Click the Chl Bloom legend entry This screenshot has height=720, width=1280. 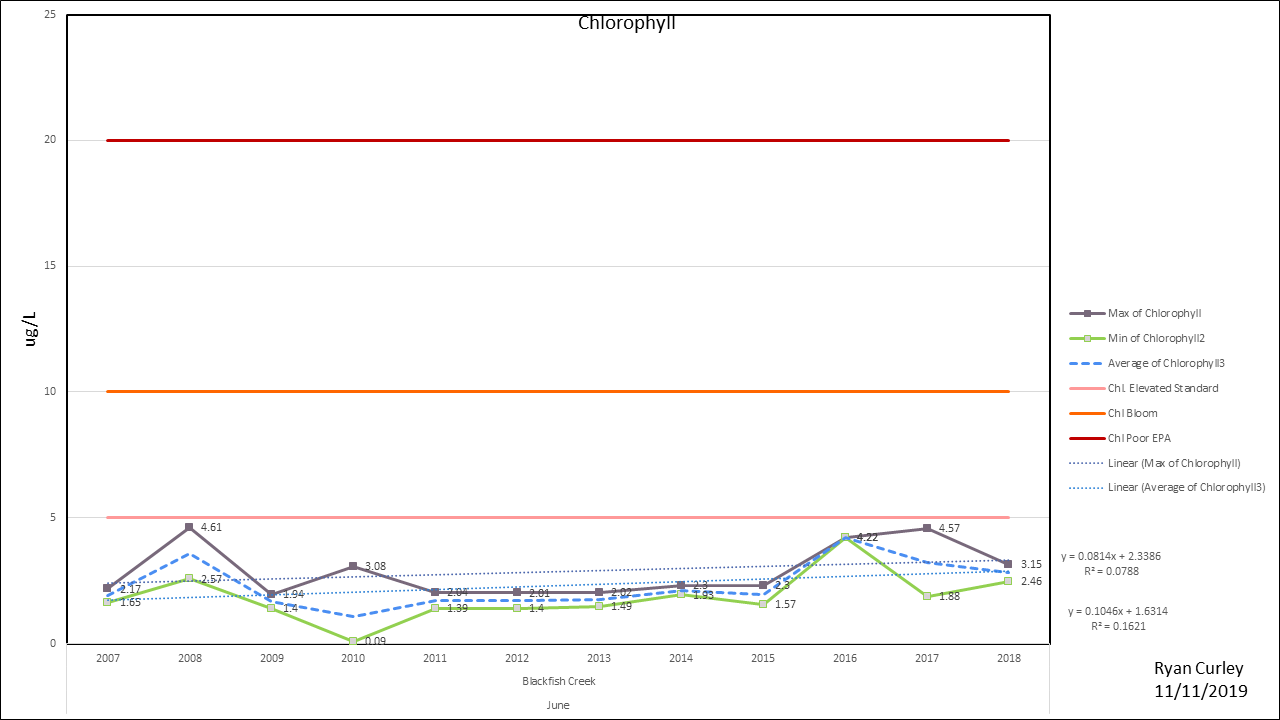(1132, 413)
